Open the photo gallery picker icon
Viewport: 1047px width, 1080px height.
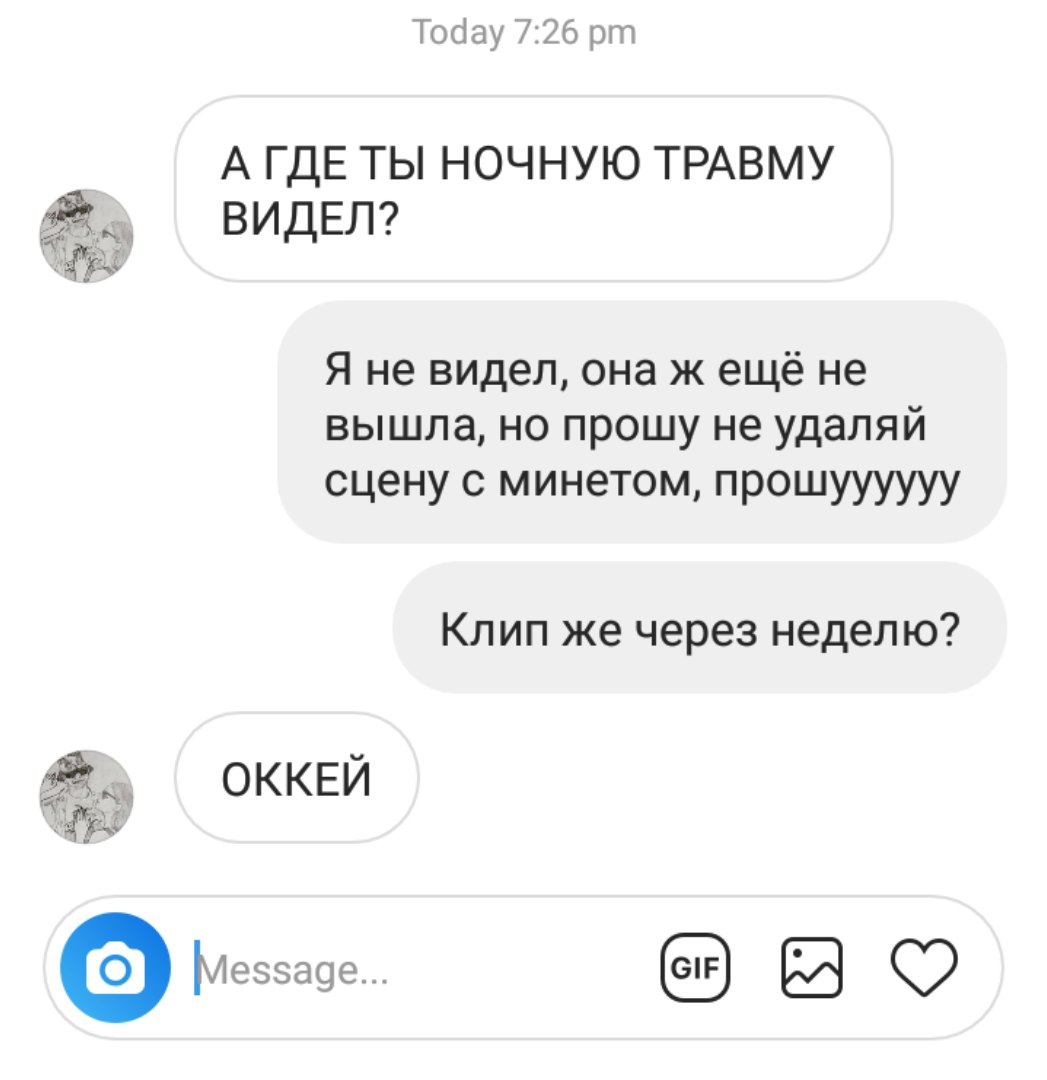811,968
